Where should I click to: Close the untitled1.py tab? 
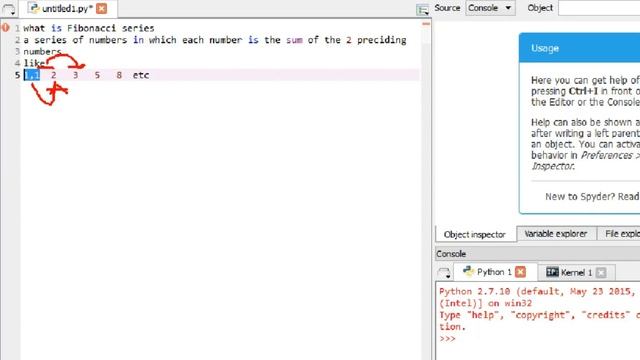[102, 9]
